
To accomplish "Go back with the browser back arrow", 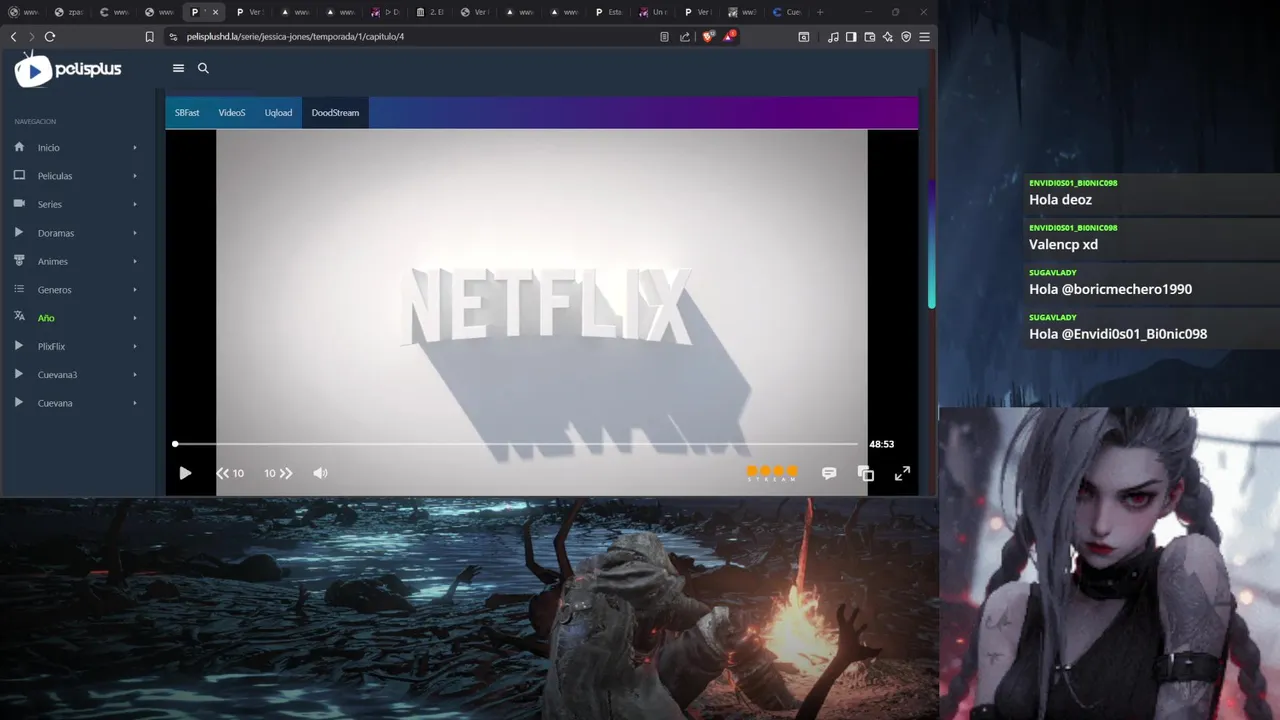I will [13, 37].
